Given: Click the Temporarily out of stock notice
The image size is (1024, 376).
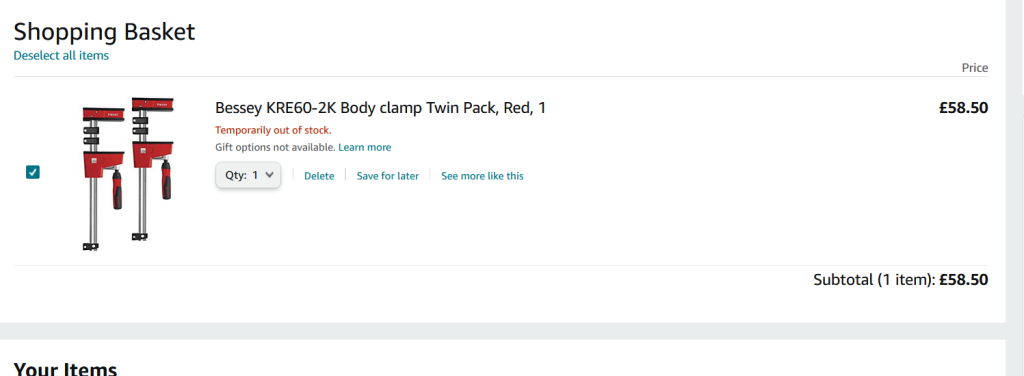Looking at the screenshot, I should tap(273, 130).
